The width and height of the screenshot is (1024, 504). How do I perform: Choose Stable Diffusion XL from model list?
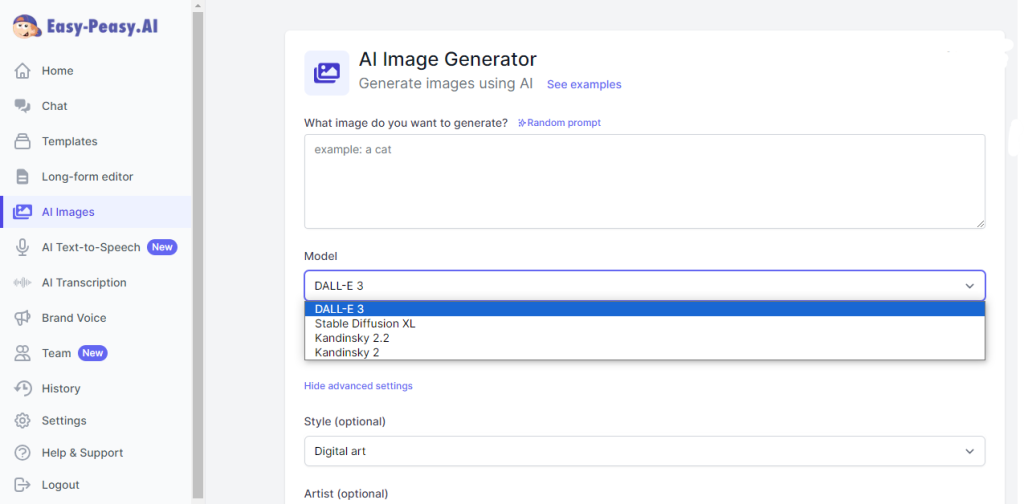coord(365,324)
